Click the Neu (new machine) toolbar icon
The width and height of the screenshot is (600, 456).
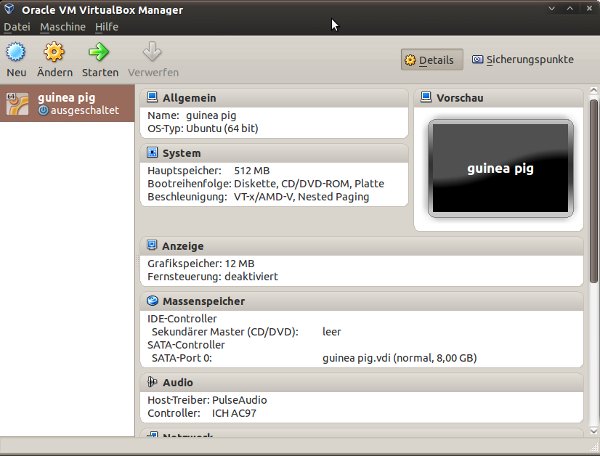click(16, 52)
